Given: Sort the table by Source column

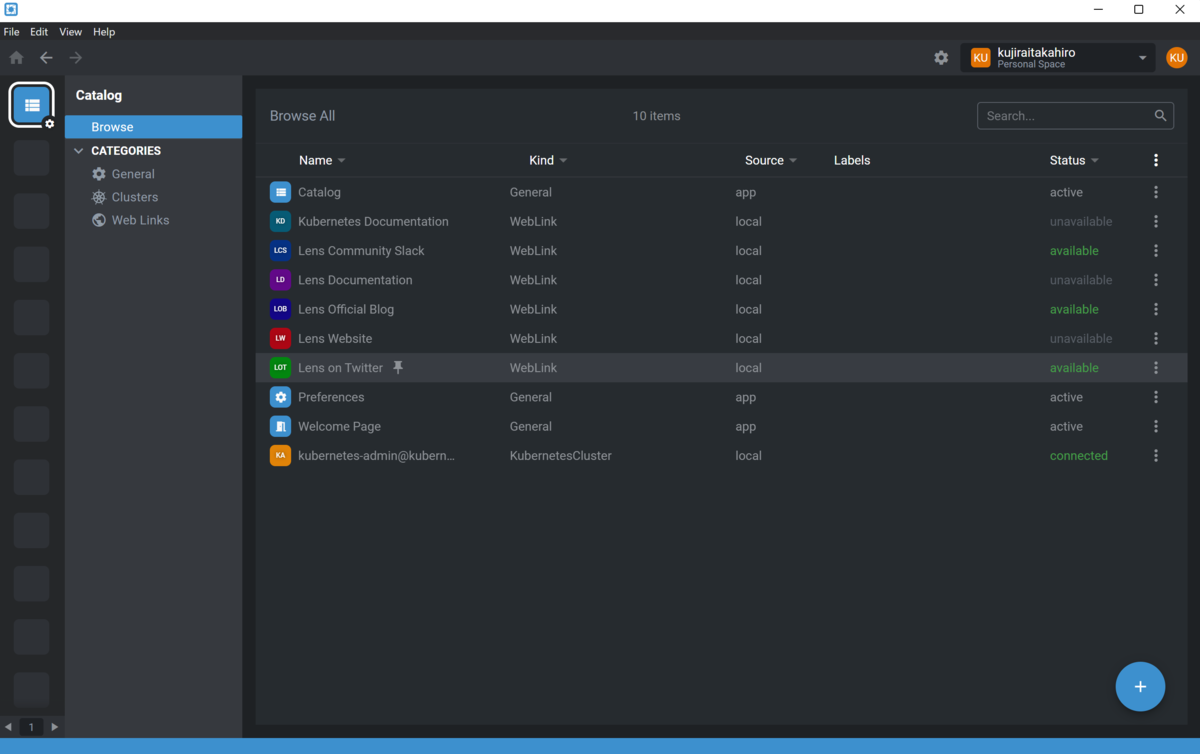Looking at the screenshot, I should click(771, 160).
